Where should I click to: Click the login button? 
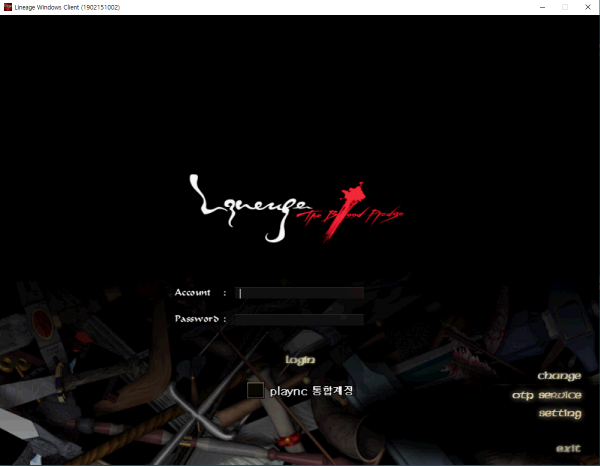tap(300, 360)
